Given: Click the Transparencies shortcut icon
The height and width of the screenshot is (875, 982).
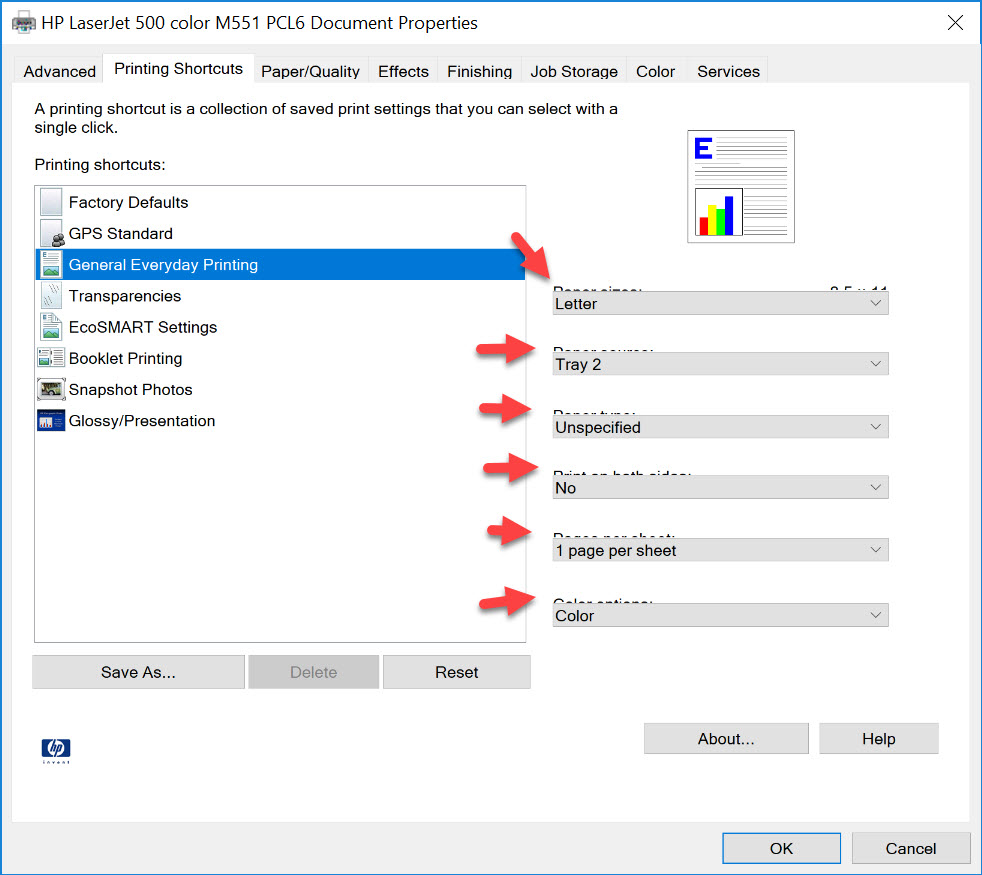Looking at the screenshot, I should (x=51, y=296).
